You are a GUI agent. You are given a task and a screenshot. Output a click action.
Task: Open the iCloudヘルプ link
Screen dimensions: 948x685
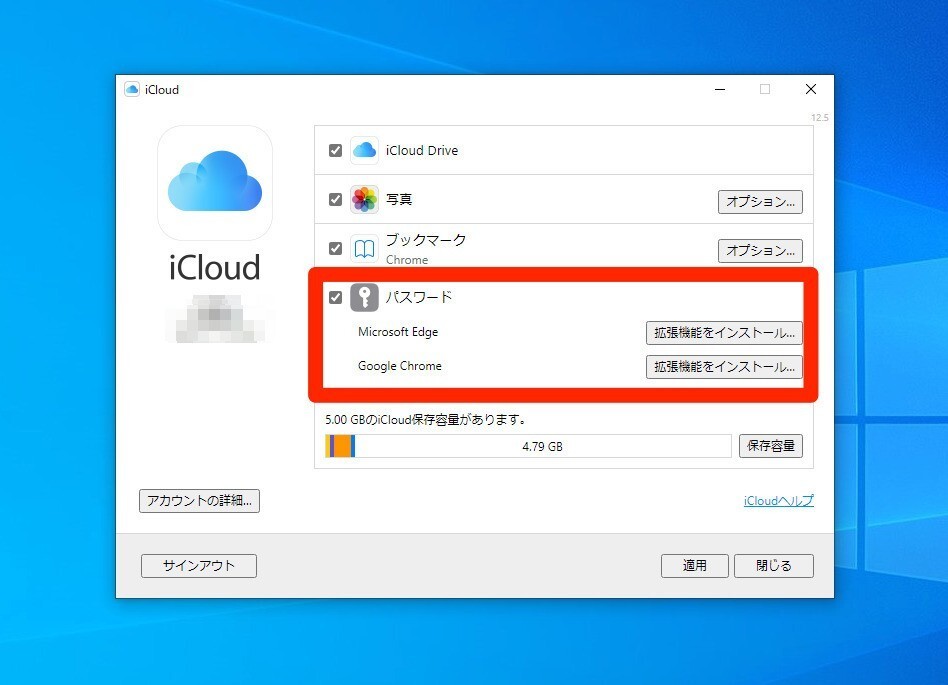pyautogui.click(x=779, y=501)
